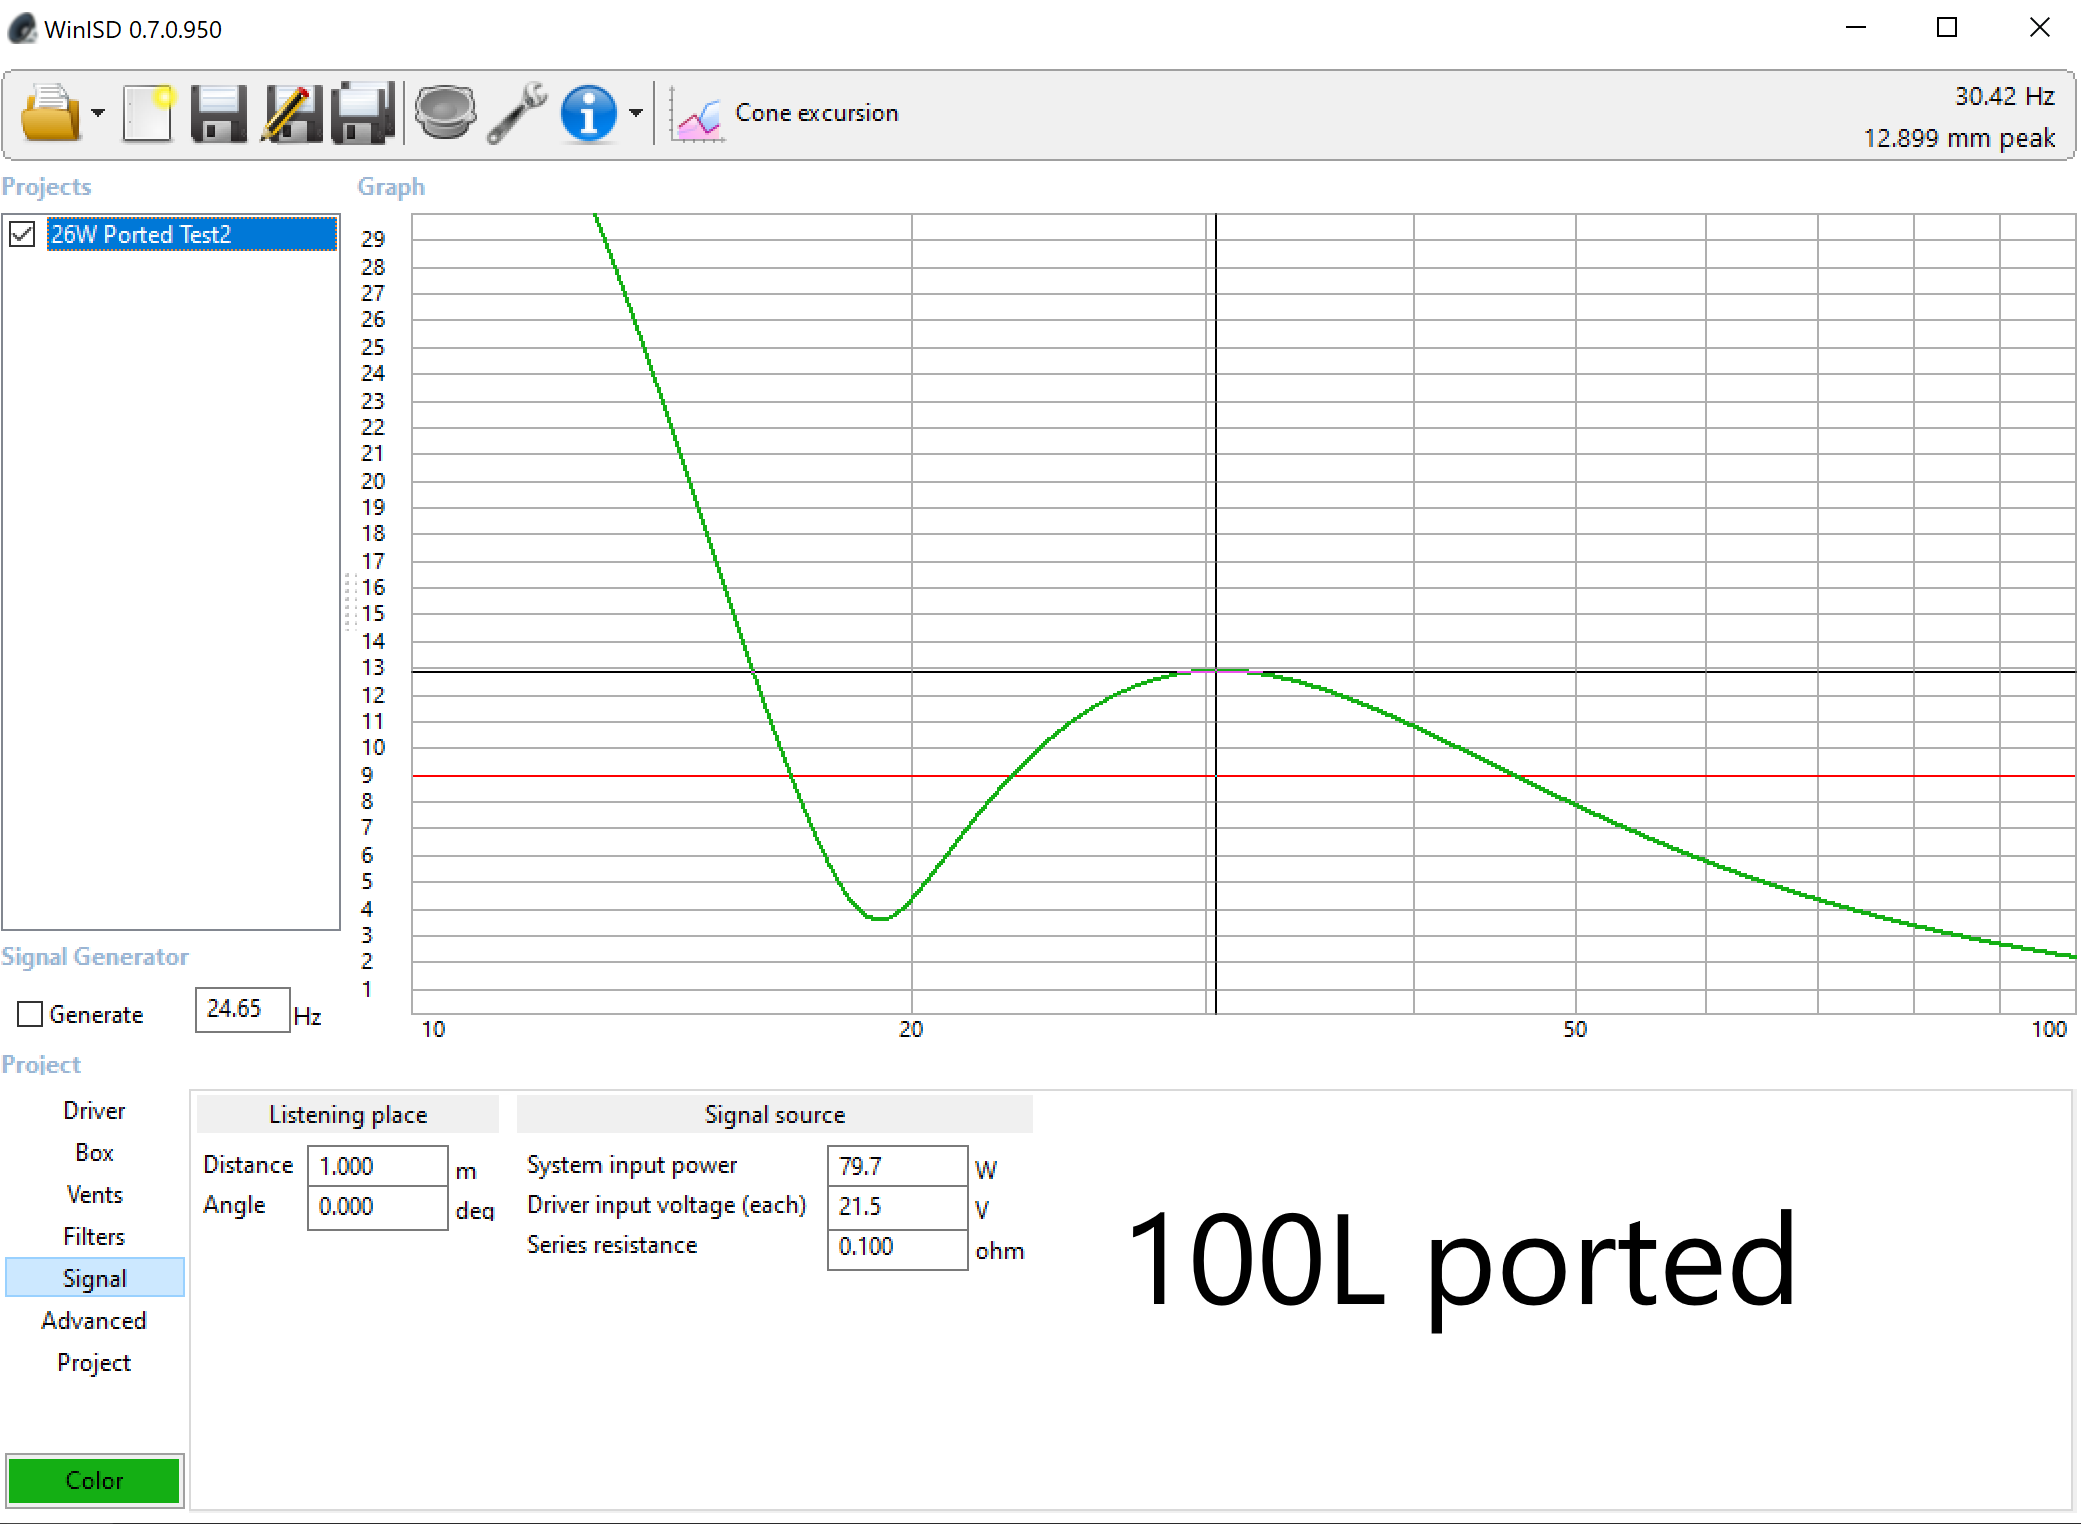Open options with the wrench icon

[518, 113]
